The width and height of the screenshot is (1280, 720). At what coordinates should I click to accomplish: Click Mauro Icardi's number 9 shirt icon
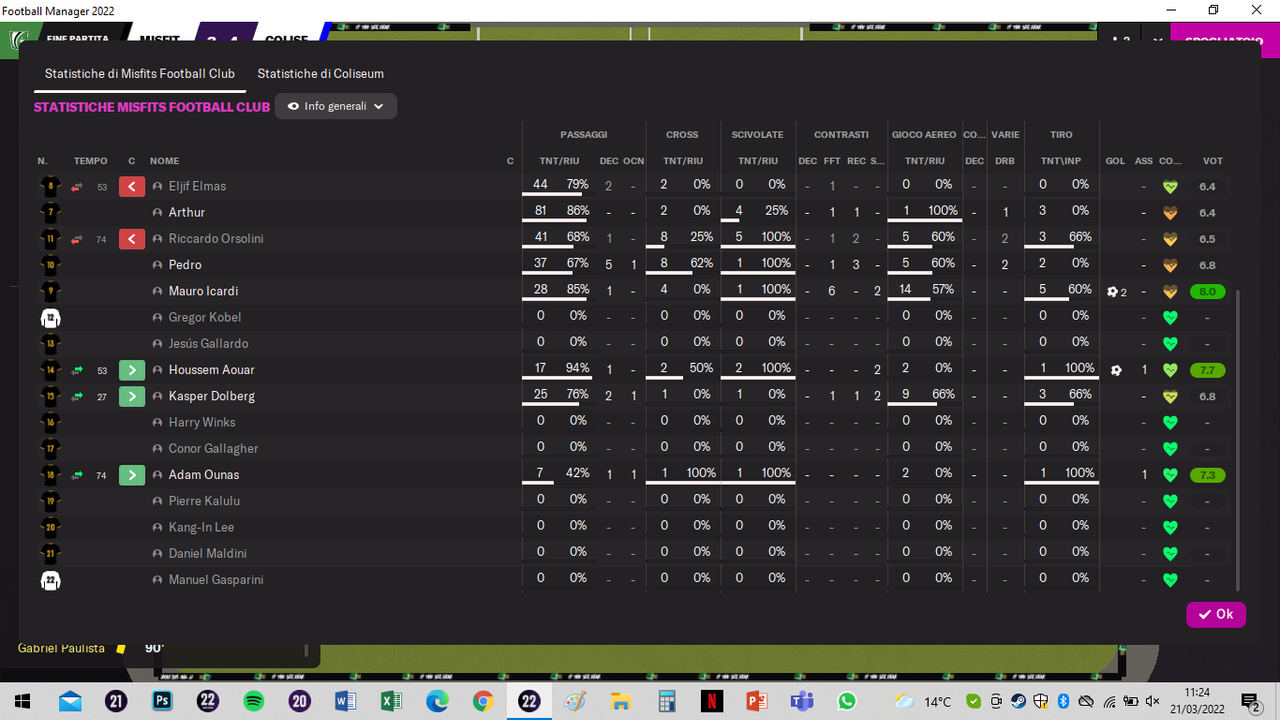[x=50, y=291]
